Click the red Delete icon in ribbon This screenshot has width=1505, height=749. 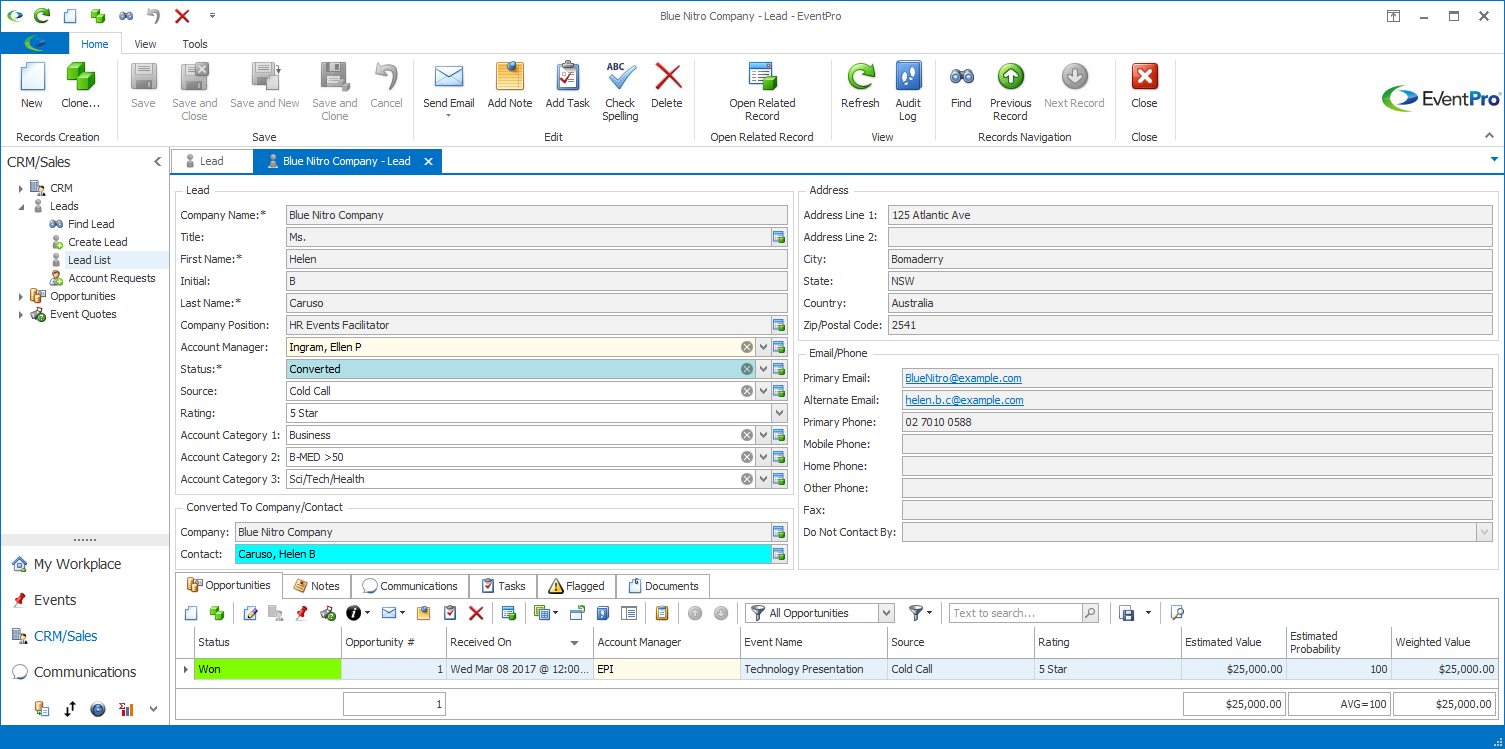(x=667, y=77)
